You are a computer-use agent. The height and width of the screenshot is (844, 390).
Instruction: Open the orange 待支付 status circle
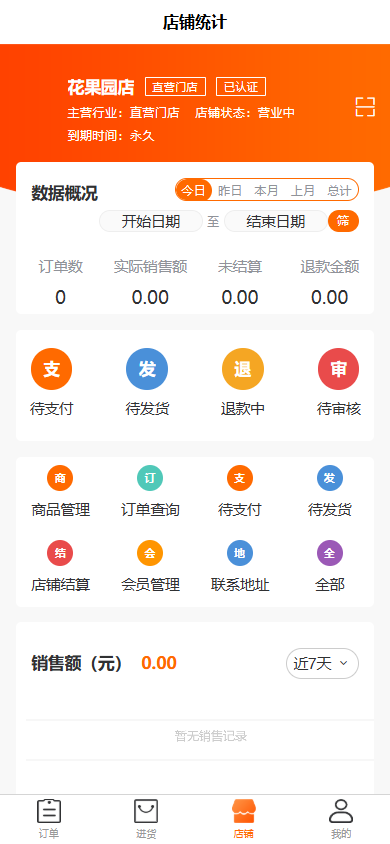[x=51, y=369]
